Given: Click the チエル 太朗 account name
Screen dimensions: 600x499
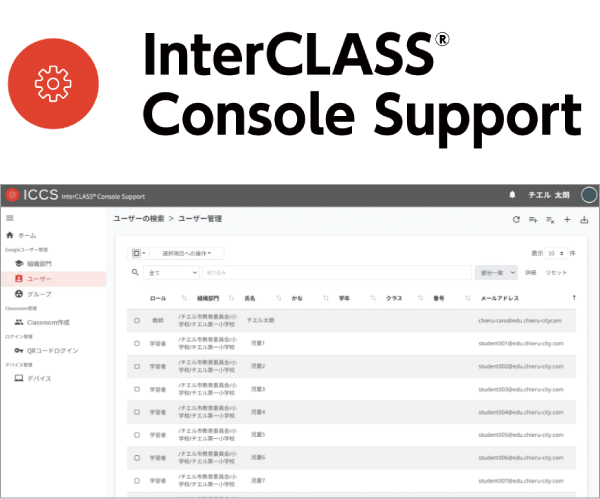Looking at the screenshot, I should coord(549,195).
